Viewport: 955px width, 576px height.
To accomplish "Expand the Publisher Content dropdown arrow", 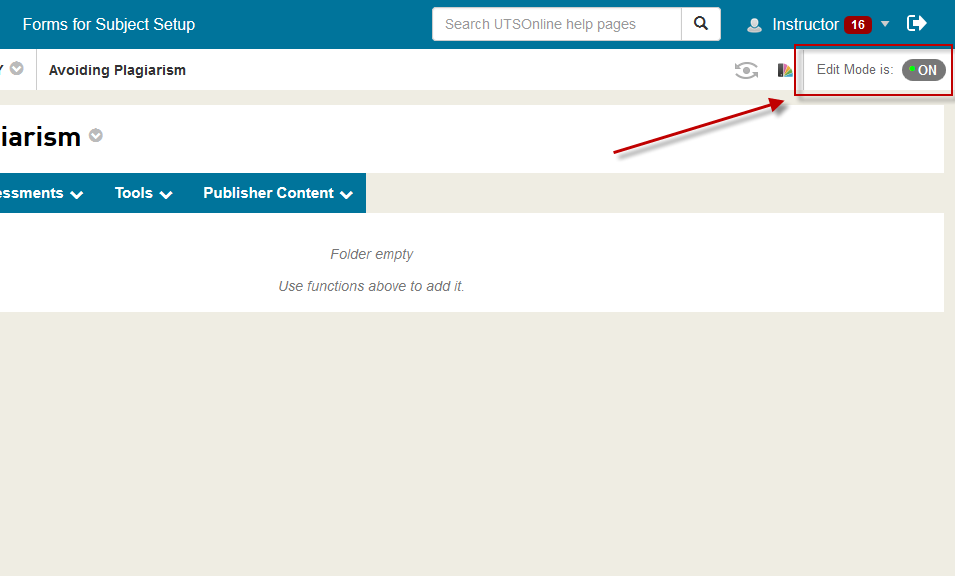I will [346, 195].
